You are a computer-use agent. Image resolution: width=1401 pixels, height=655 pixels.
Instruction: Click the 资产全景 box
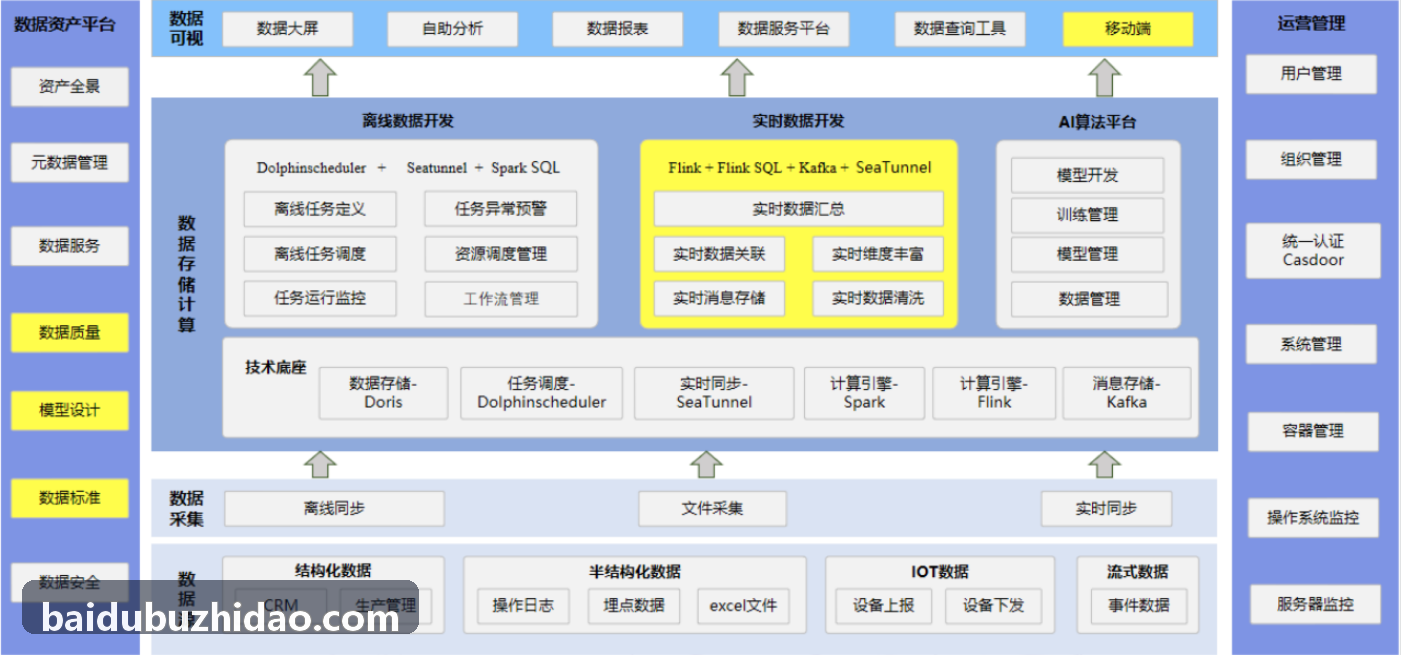point(70,87)
